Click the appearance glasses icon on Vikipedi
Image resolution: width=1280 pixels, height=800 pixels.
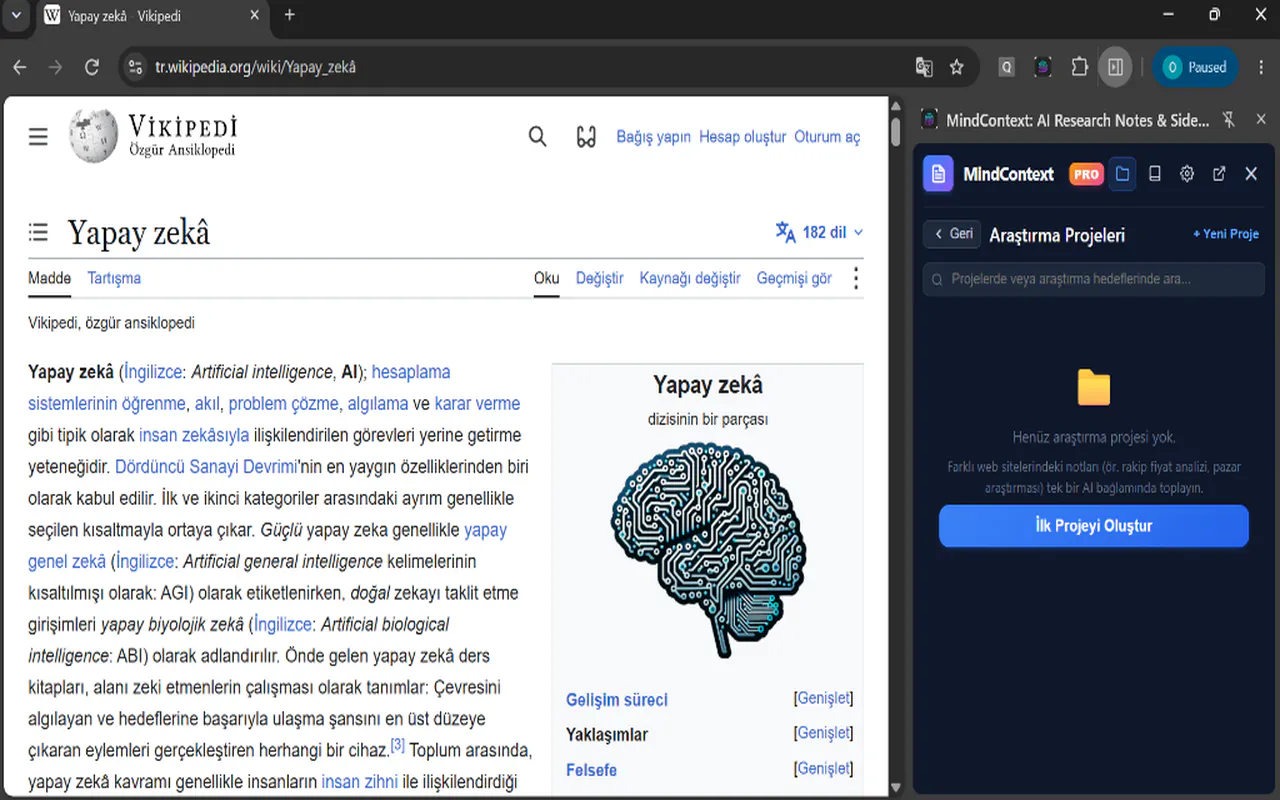click(587, 137)
